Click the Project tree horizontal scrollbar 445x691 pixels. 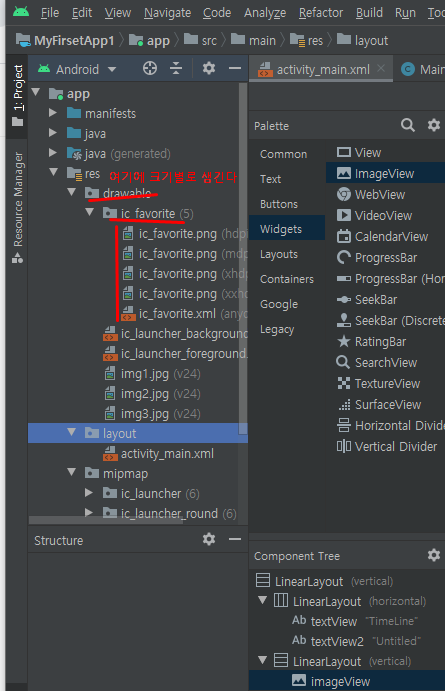click(106, 520)
